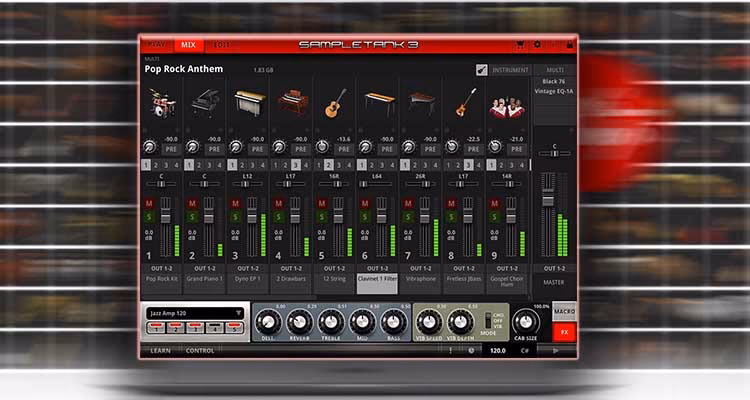
Task: Start playback with the play arrow
Action: click(555, 350)
